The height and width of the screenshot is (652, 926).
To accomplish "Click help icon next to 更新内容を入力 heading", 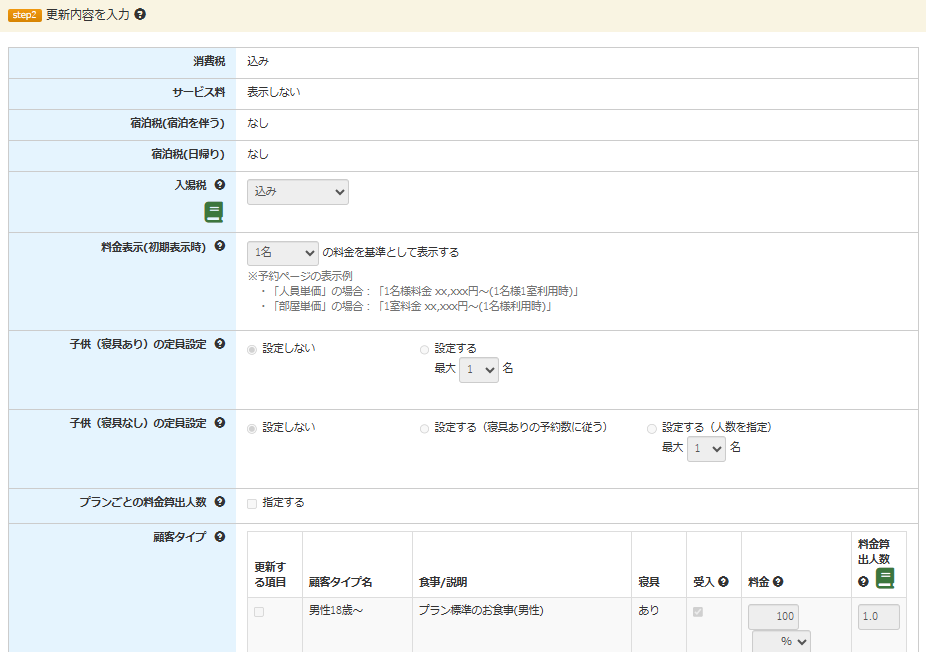I will [140, 14].
